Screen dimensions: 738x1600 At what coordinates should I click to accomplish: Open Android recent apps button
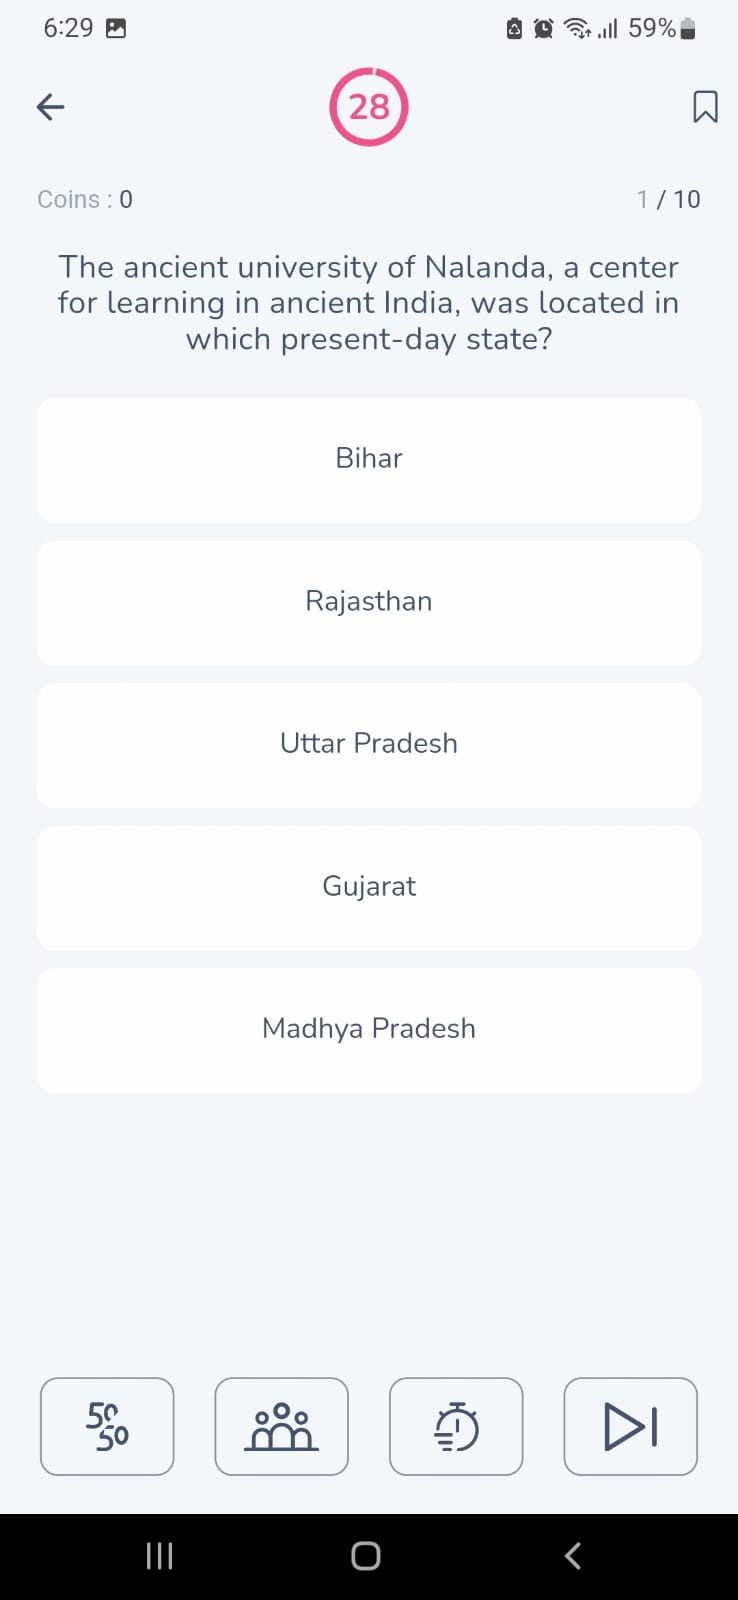point(160,1556)
